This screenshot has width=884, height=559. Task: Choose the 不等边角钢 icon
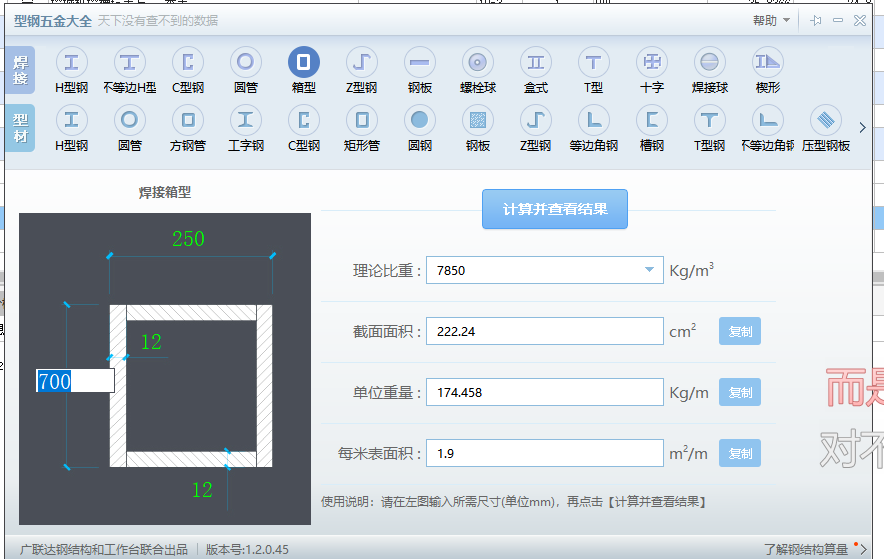pos(768,120)
